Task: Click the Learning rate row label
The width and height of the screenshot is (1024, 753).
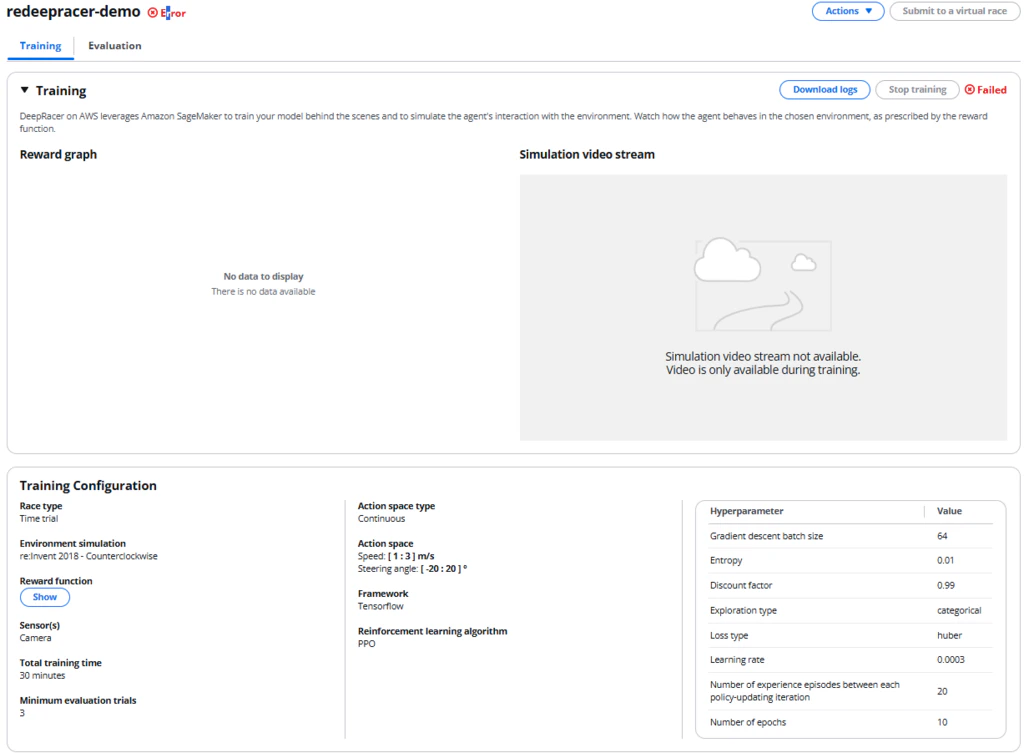Action: [737, 660]
